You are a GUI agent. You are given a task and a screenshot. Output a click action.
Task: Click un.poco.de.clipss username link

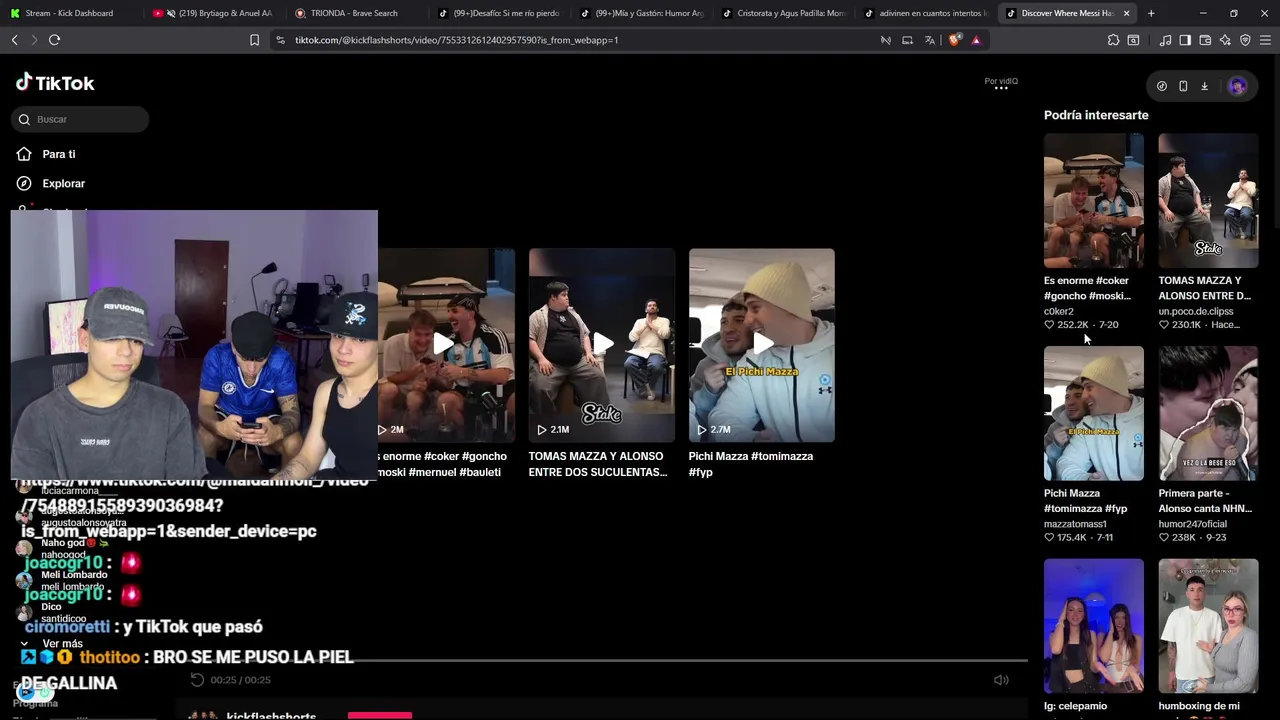(x=1196, y=311)
